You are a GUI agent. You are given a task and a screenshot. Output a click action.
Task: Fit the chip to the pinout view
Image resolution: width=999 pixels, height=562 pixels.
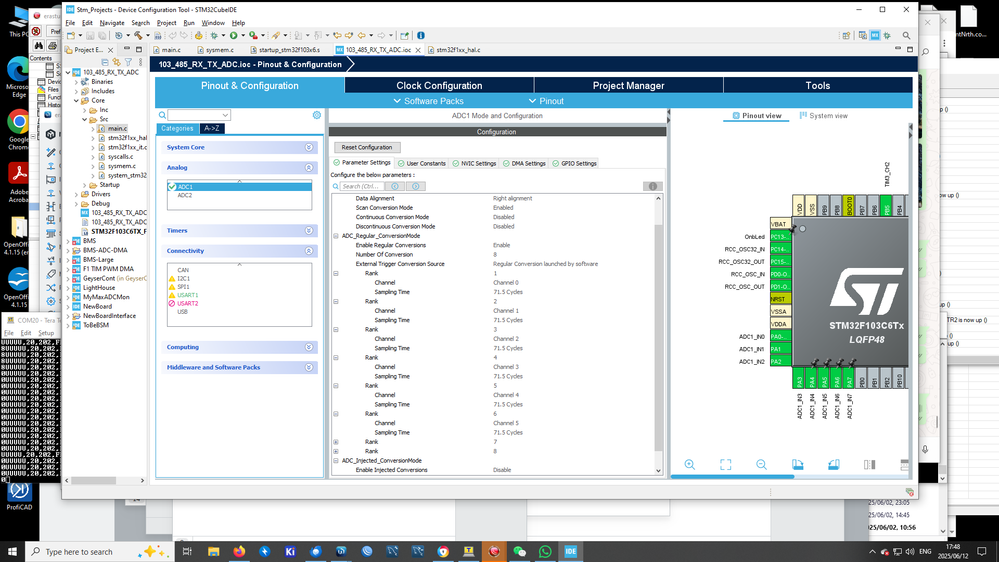coord(726,465)
